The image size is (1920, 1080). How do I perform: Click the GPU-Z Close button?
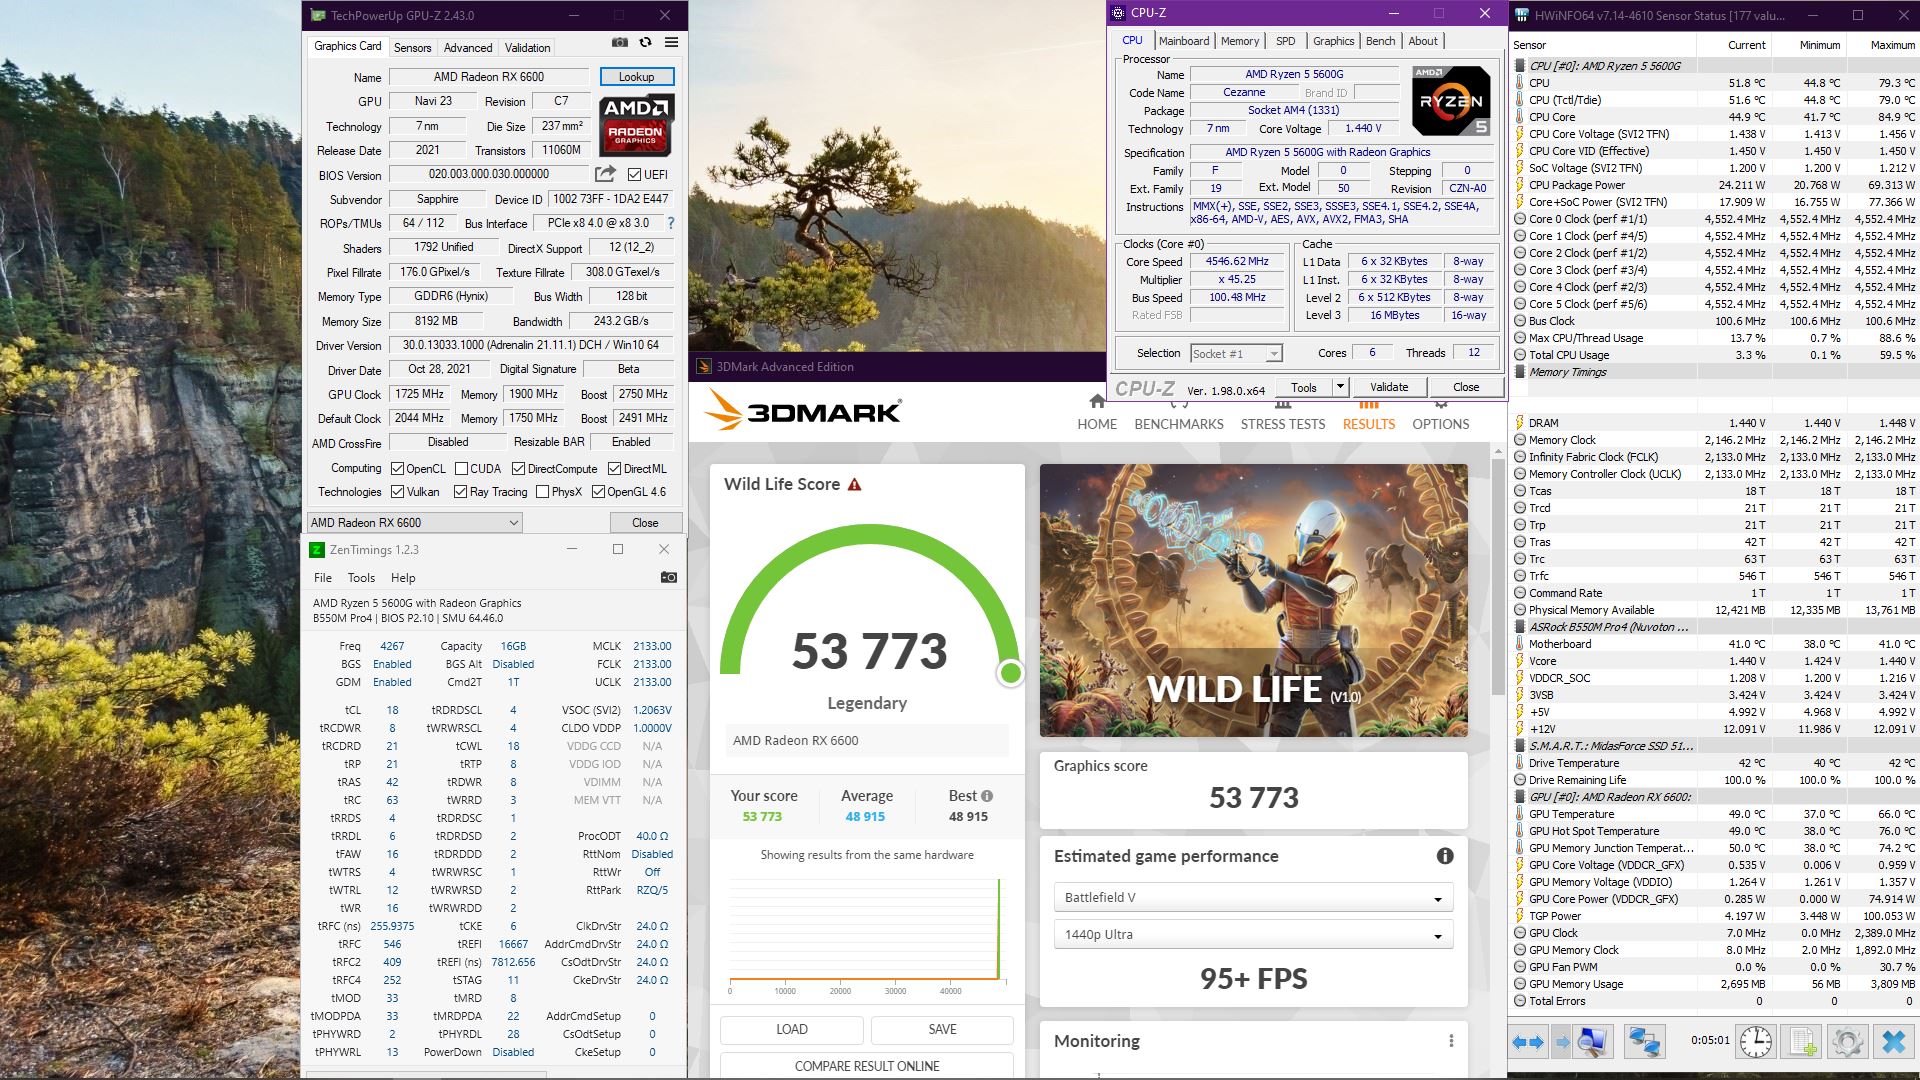tap(645, 522)
